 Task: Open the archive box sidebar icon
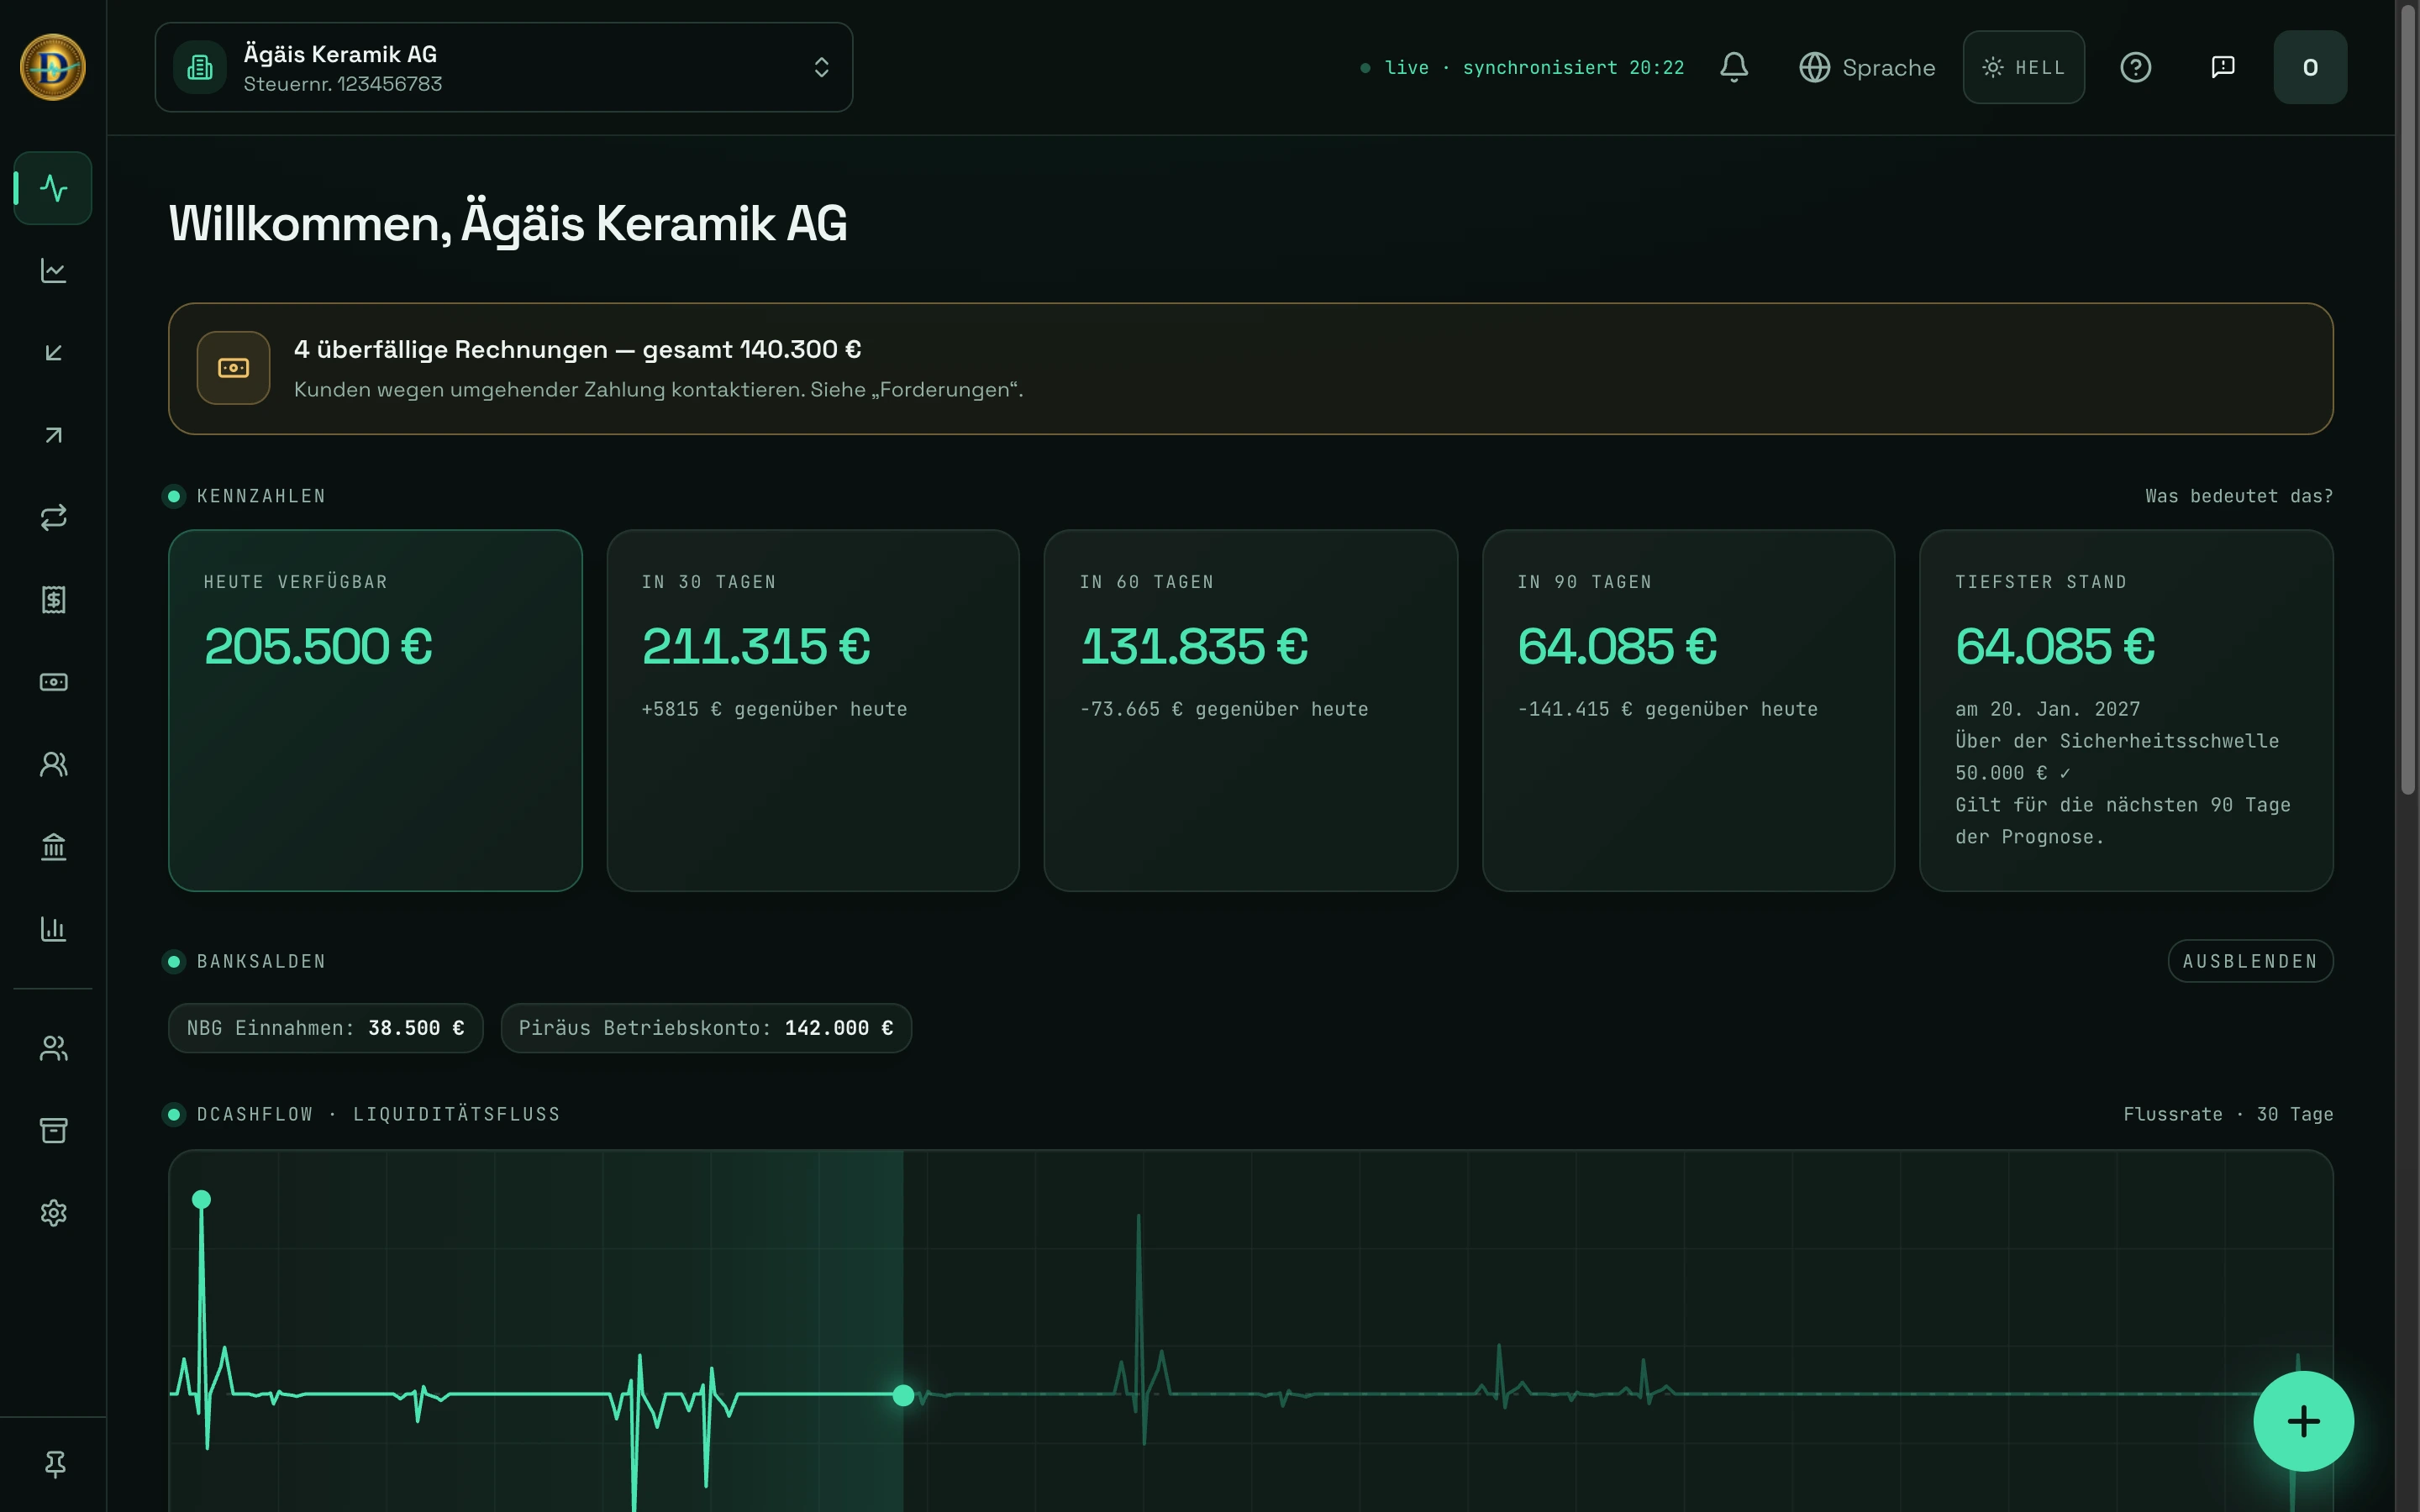click(x=53, y=1130)
